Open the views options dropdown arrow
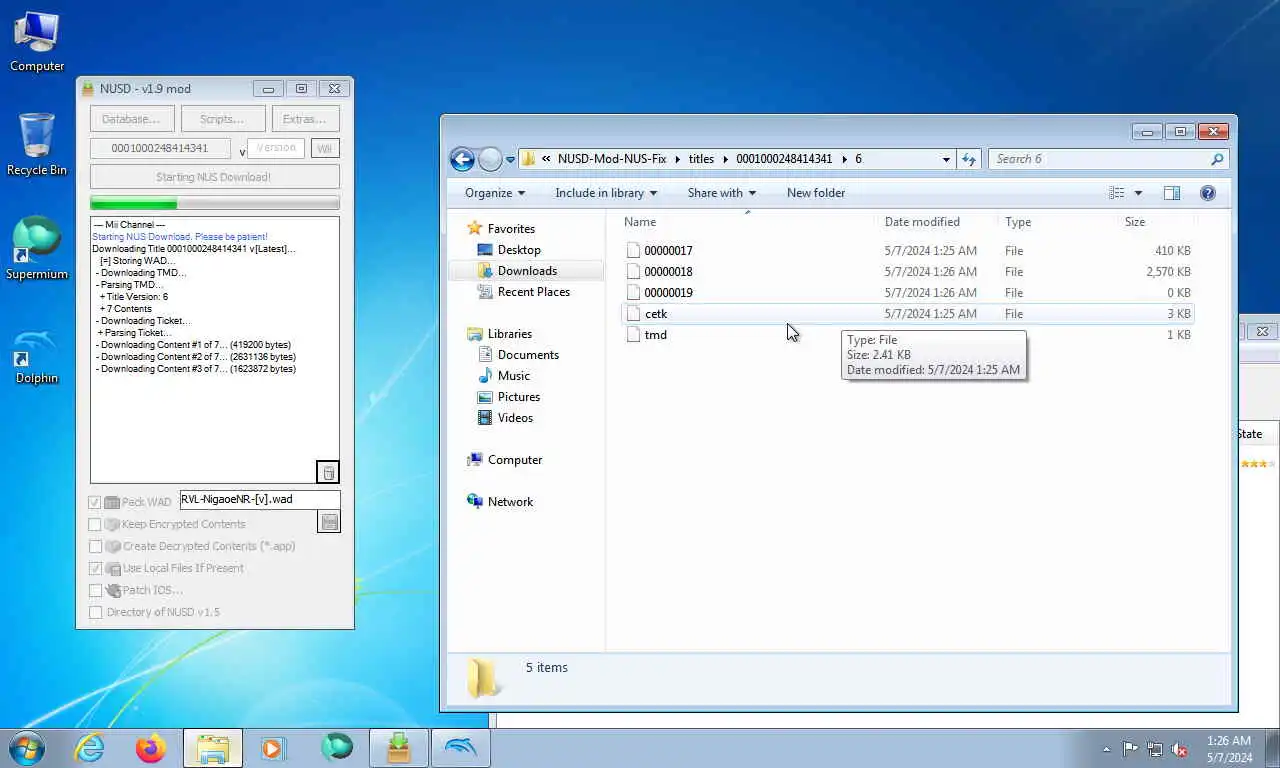The image size is (1280, 768). (1138, 193)
